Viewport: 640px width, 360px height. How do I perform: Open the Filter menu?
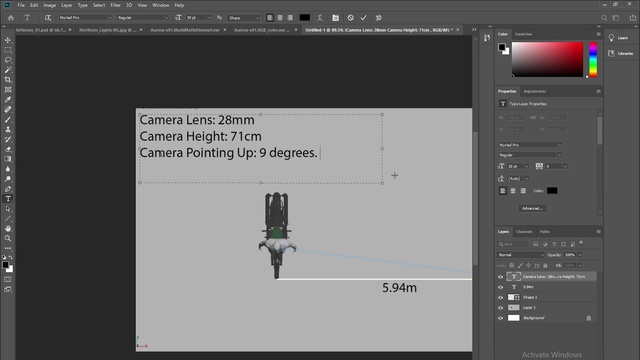(115, 5)
